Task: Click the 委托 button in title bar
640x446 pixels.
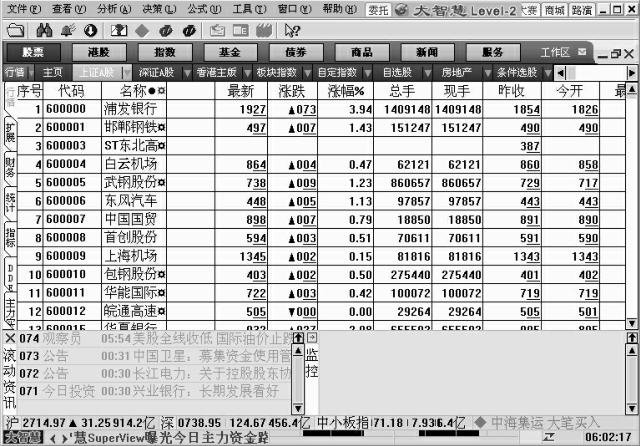Action: click(378, 10)
